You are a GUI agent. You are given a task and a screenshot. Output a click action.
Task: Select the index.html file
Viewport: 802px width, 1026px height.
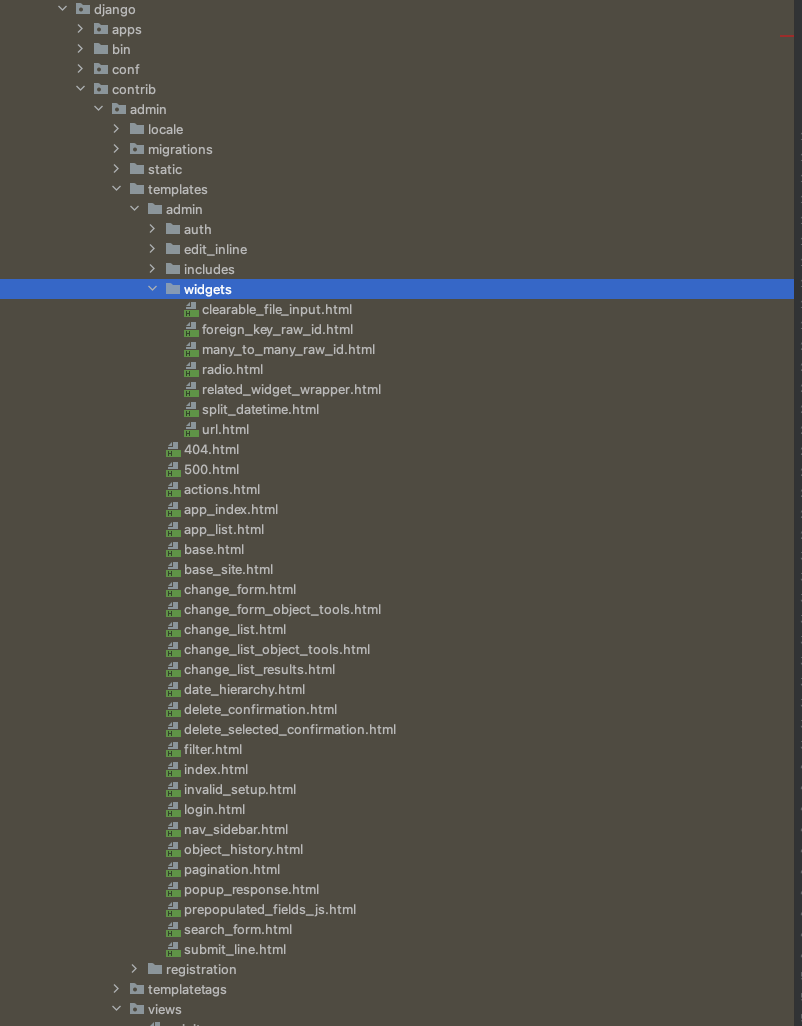[x=216, y=770]
